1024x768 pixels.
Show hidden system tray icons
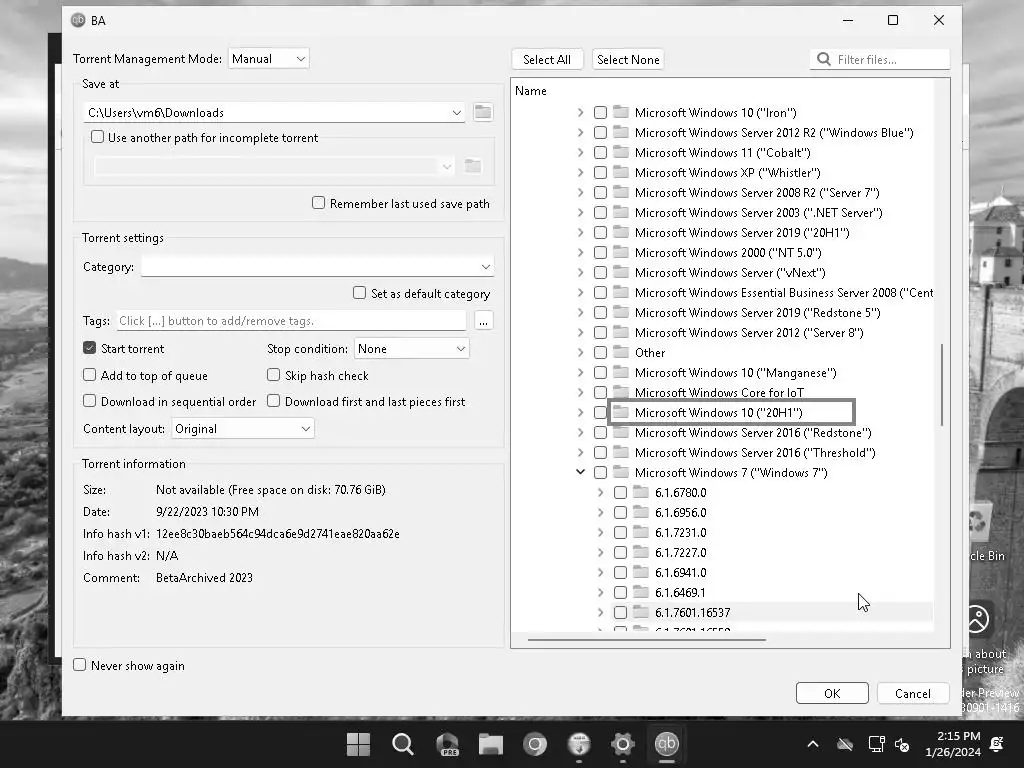(812, 744)
